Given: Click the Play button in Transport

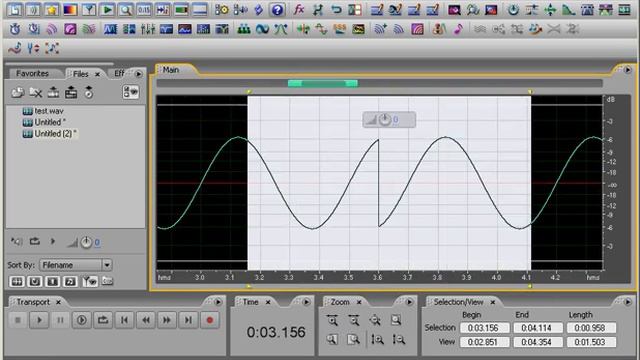Looking at the screenshot, I should coord(39,320).
